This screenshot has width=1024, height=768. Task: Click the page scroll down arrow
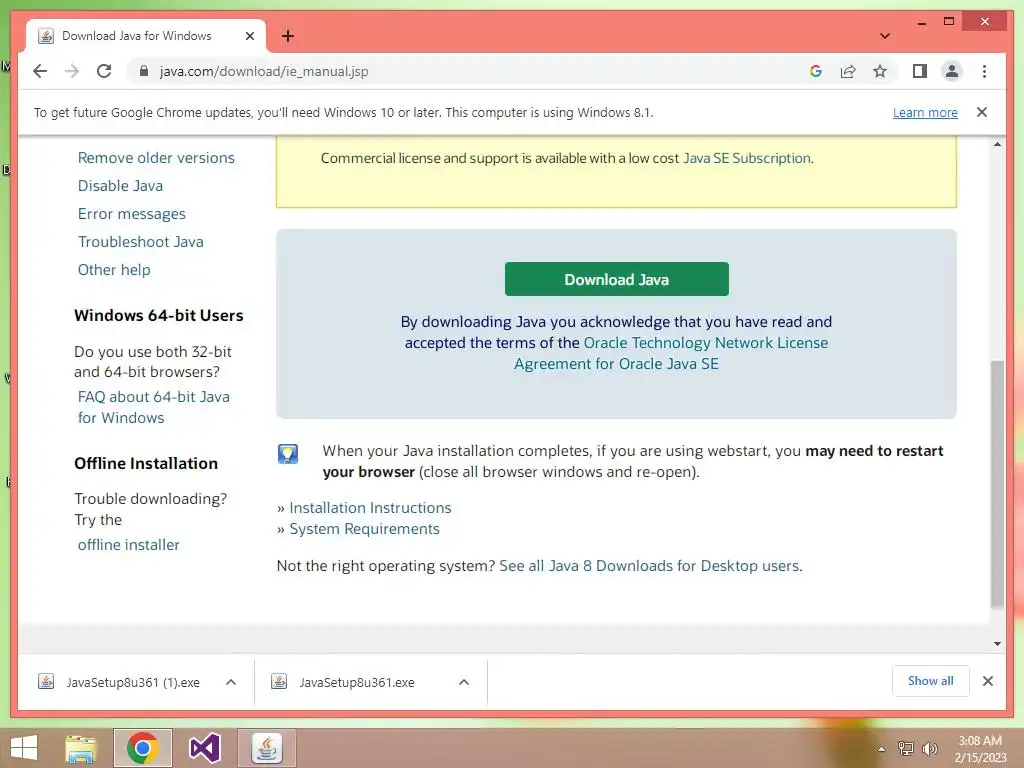click(x=997, y=644)
